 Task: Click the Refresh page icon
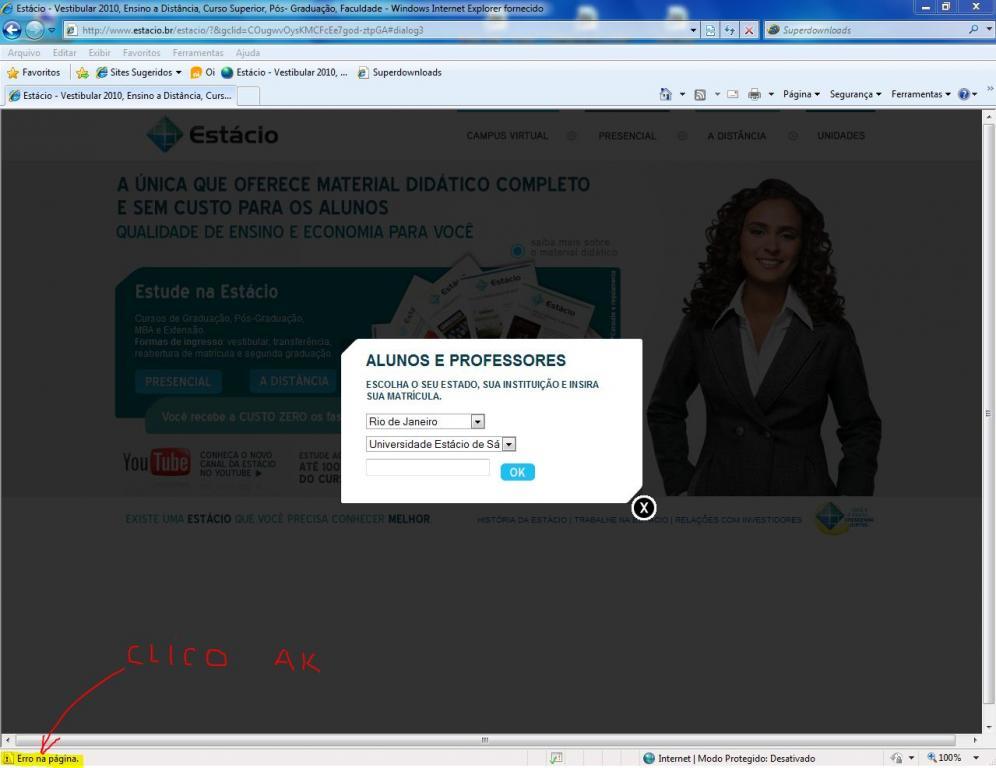click(x=730, y=30)
